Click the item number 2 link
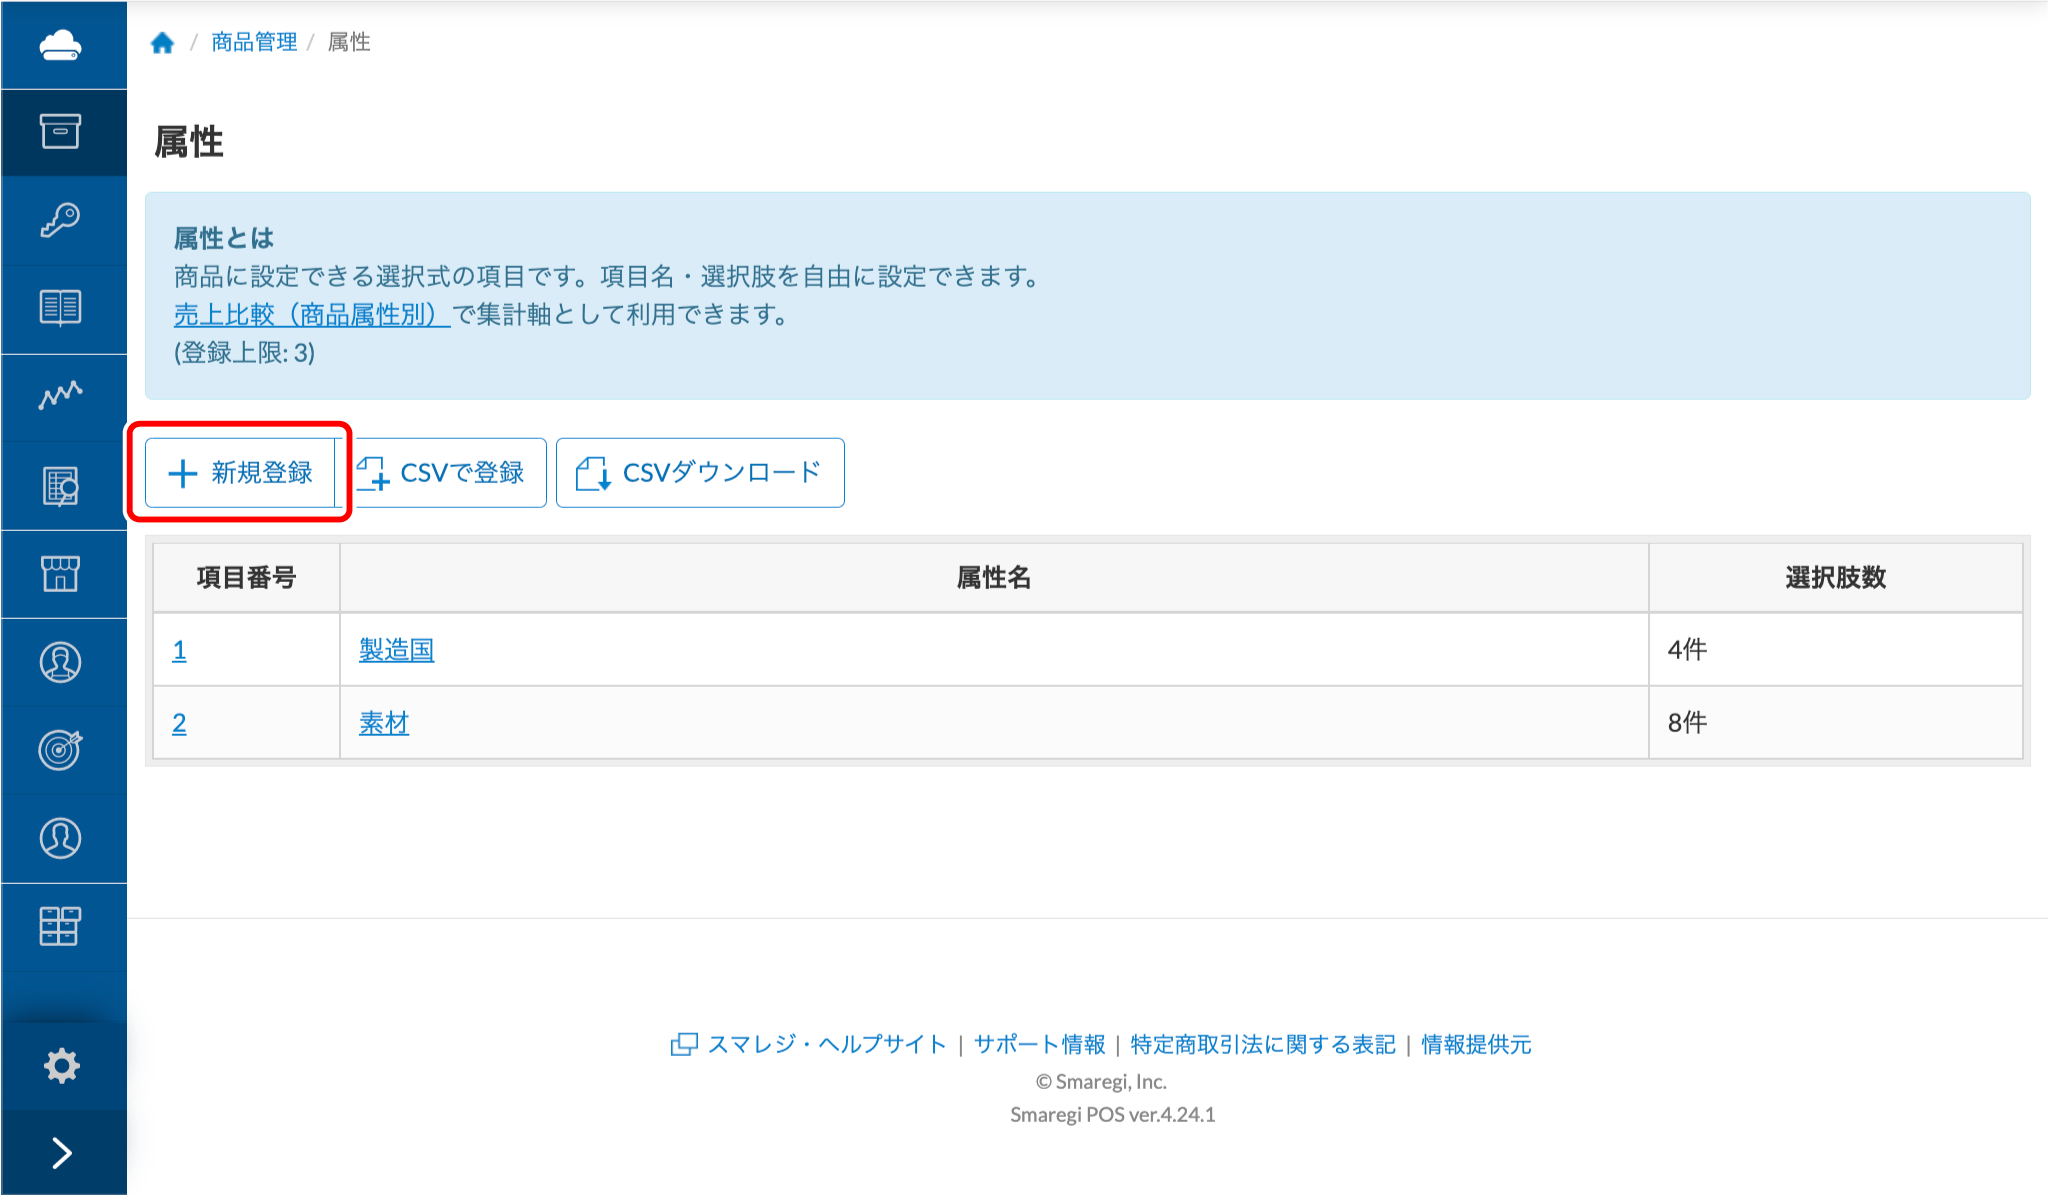Image resolution: width=2048 pixels, height=1195 pixels. (179, 723)
